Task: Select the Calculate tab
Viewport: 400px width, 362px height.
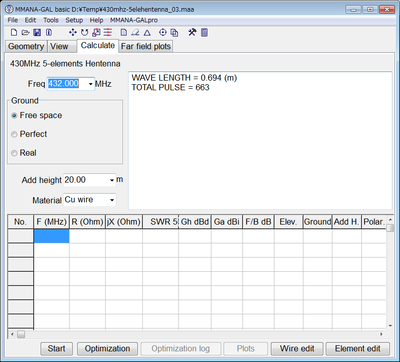Action: click(98, 46)
